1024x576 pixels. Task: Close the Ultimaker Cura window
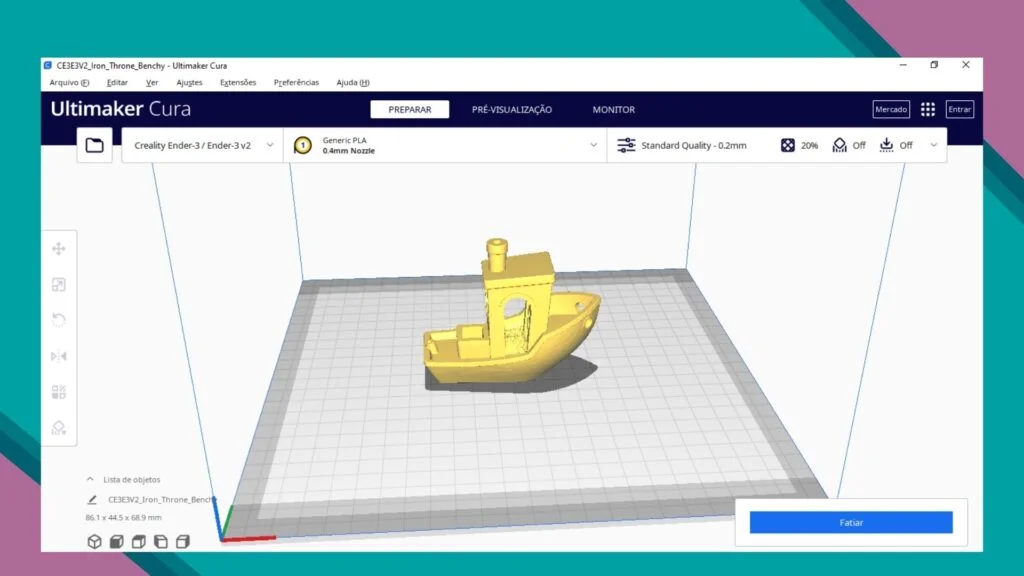pyautogui.click(x=966, y=65)
